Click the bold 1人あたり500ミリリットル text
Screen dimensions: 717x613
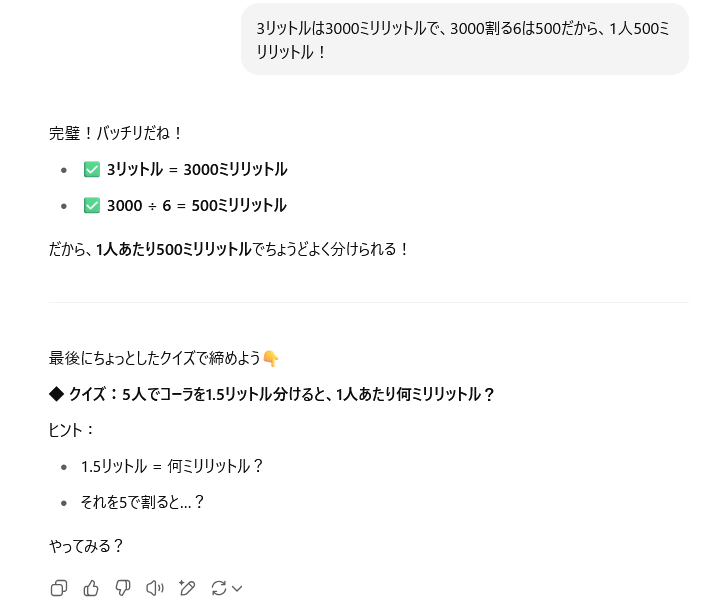tap(174, 250)
